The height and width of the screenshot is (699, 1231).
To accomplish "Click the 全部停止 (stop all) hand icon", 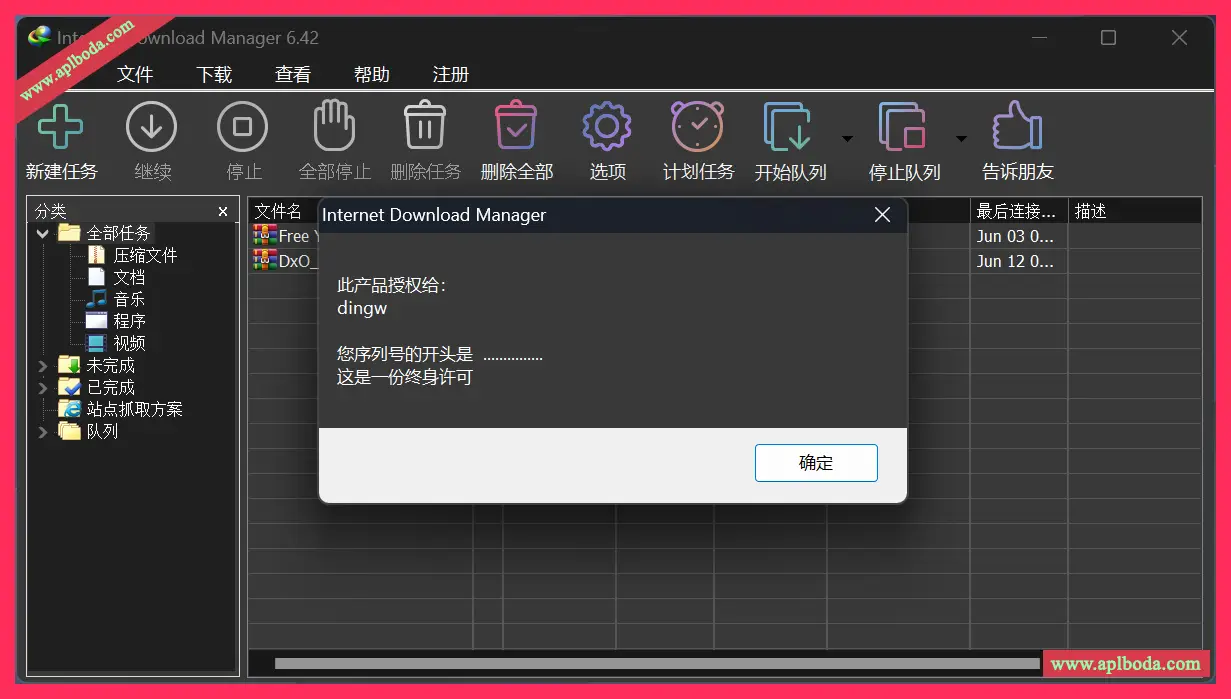I will [x=334, y=127].
